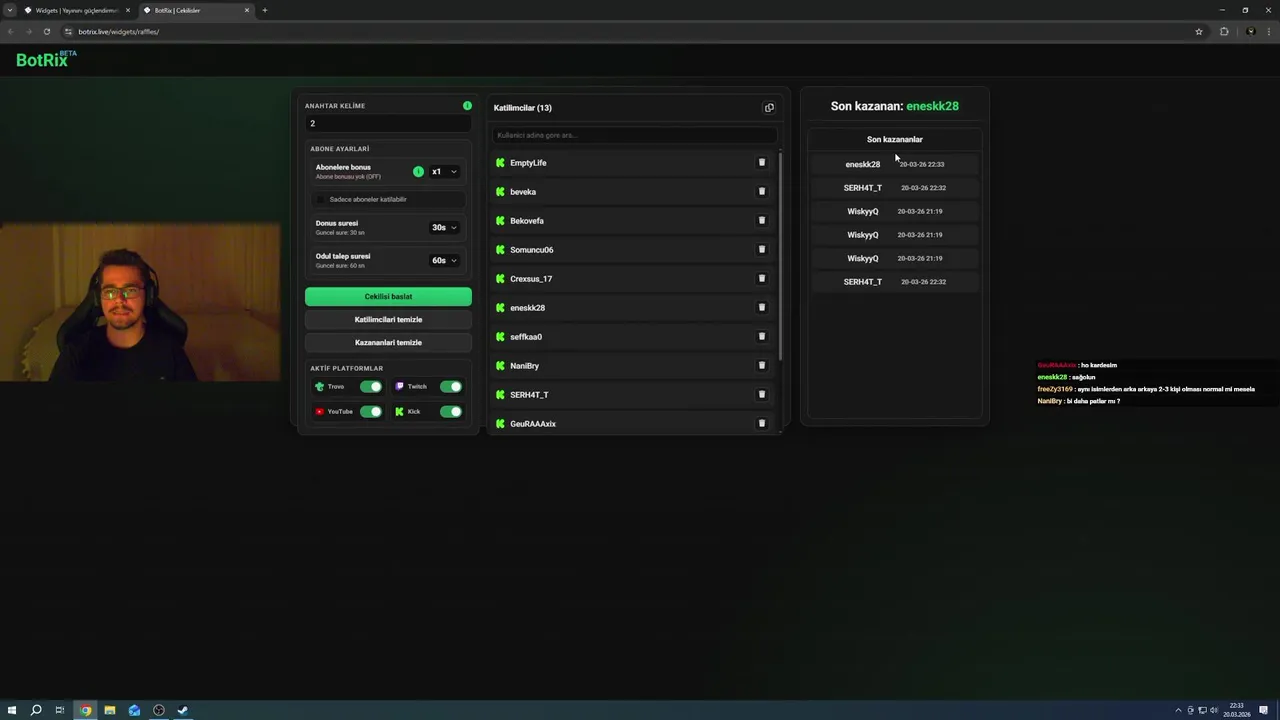This screenshot has width=1280, height=720.
Task: Open browser tab search chevron
Action: point(10,10)
